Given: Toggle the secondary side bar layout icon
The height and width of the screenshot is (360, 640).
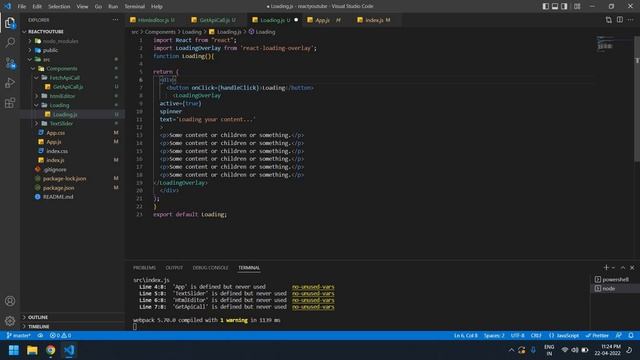Looking at the screenshot, I should 564,6.
